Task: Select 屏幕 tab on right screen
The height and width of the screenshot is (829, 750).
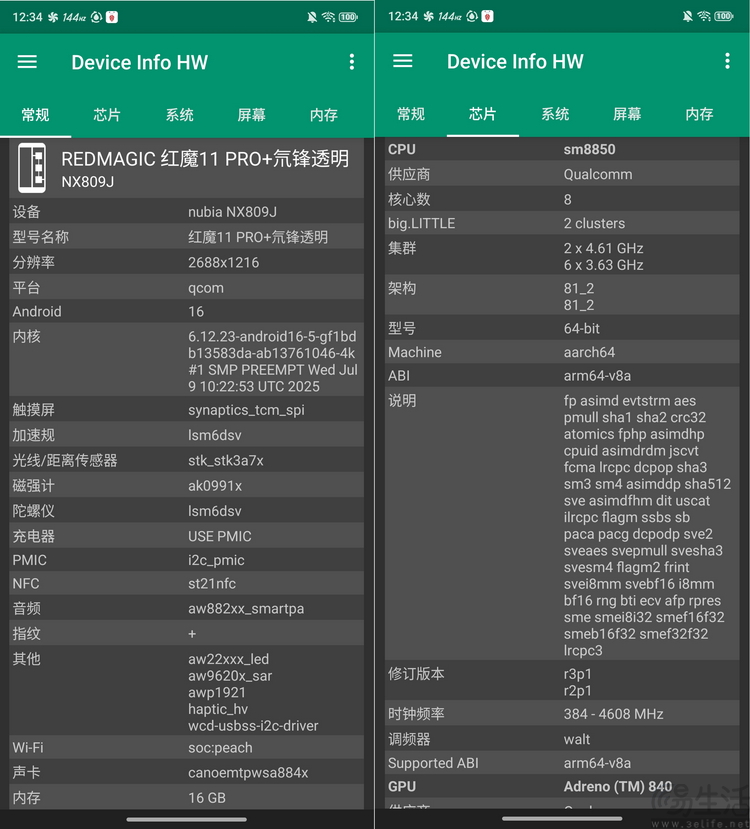Action: (x=627, y=115)
